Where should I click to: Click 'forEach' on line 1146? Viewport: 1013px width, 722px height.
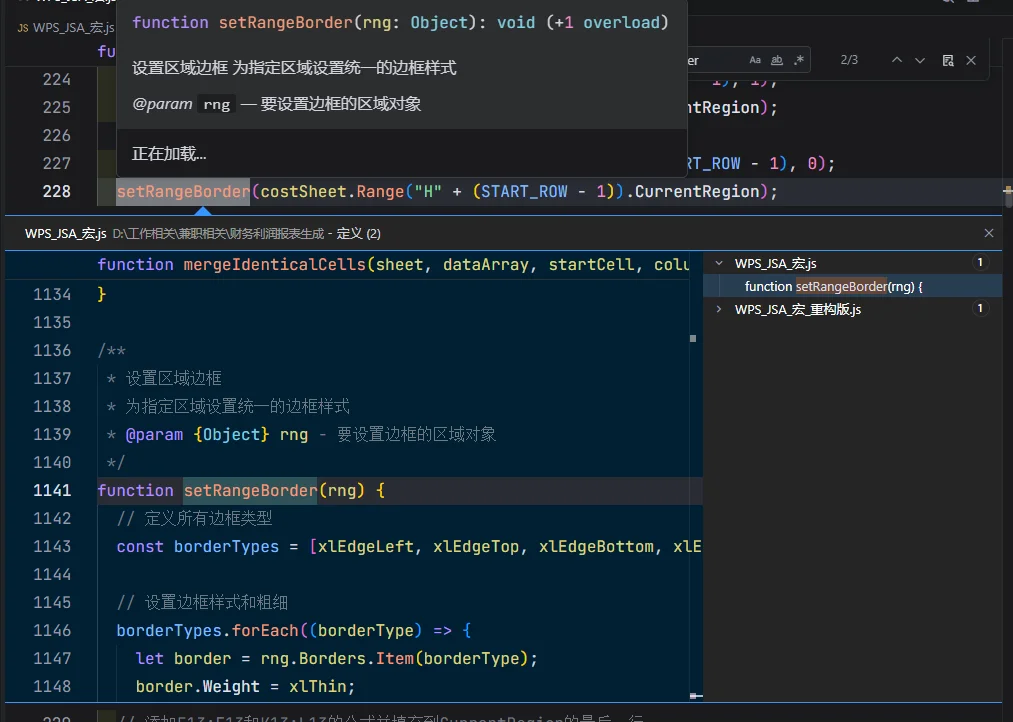[x=265, y=631]
